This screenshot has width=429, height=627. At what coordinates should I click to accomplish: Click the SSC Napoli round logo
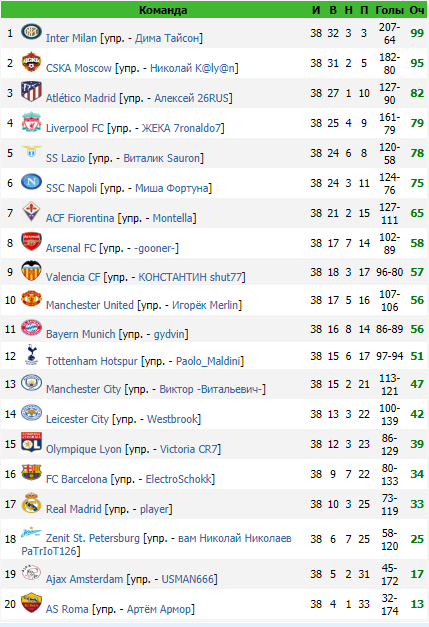(x=31, y=181)
